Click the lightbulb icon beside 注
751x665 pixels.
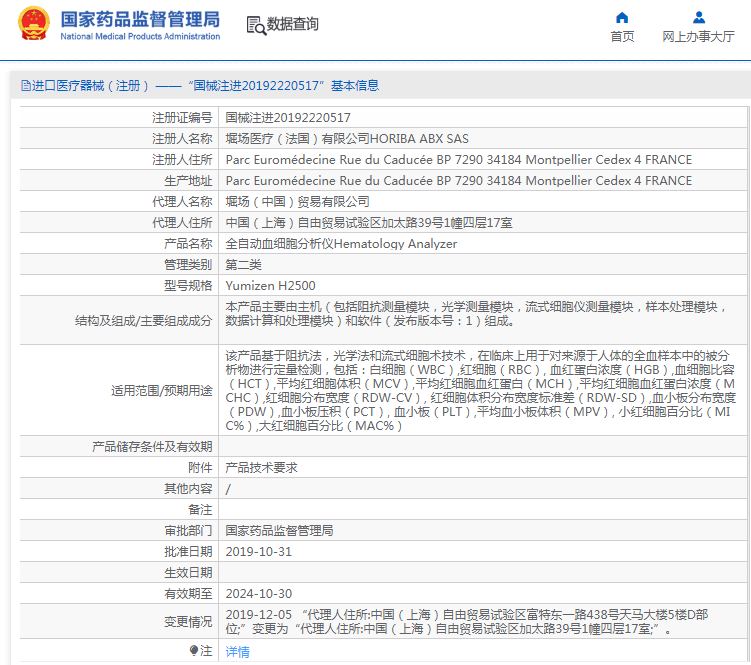coord(194,651)
